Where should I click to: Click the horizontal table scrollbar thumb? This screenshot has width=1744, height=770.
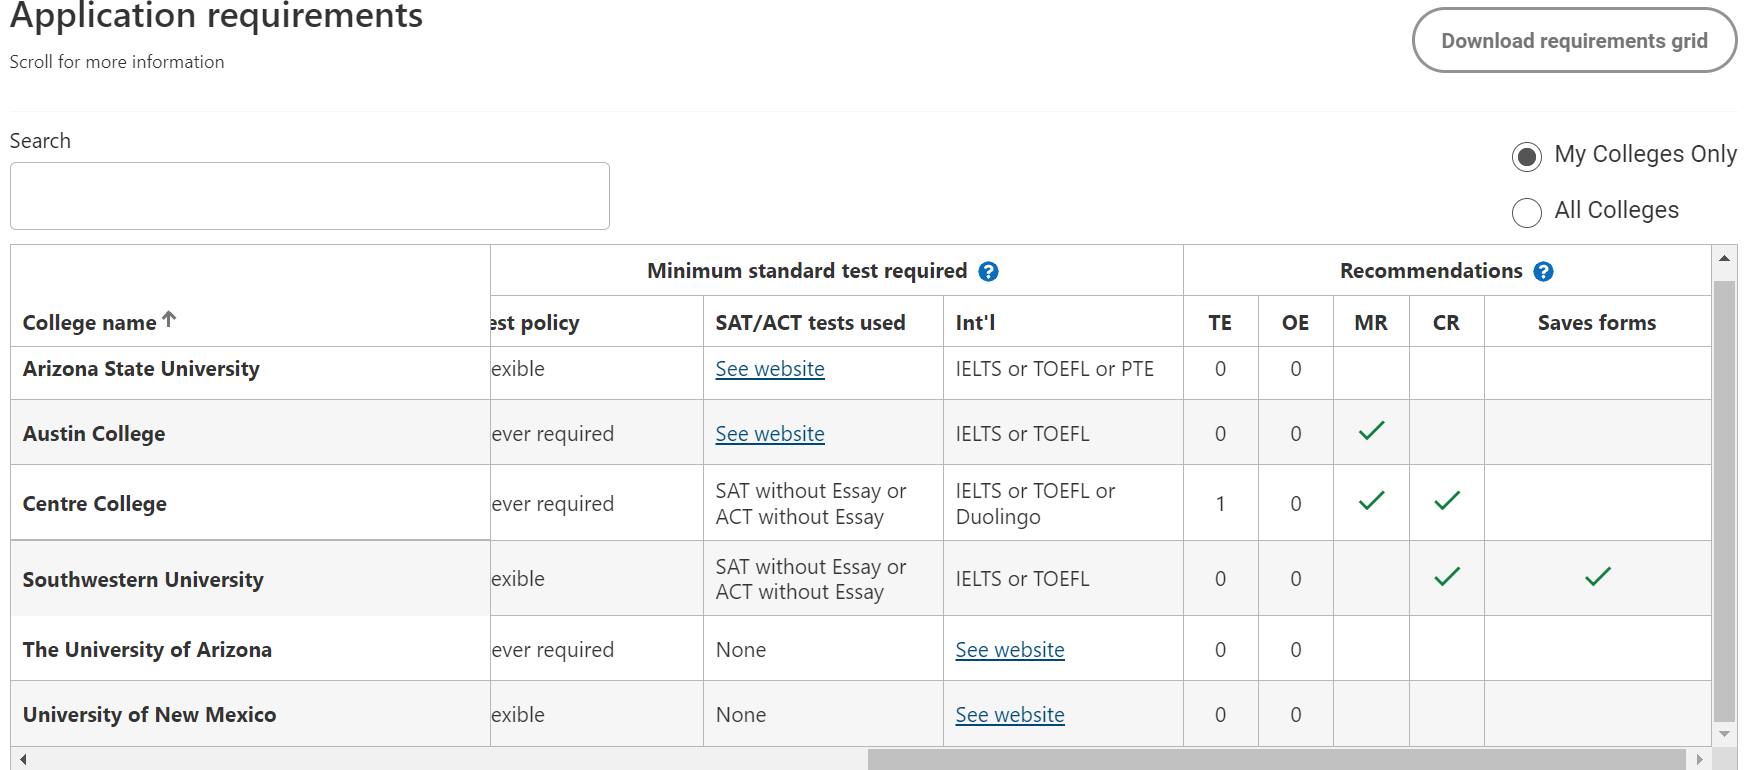[1277, 759]
